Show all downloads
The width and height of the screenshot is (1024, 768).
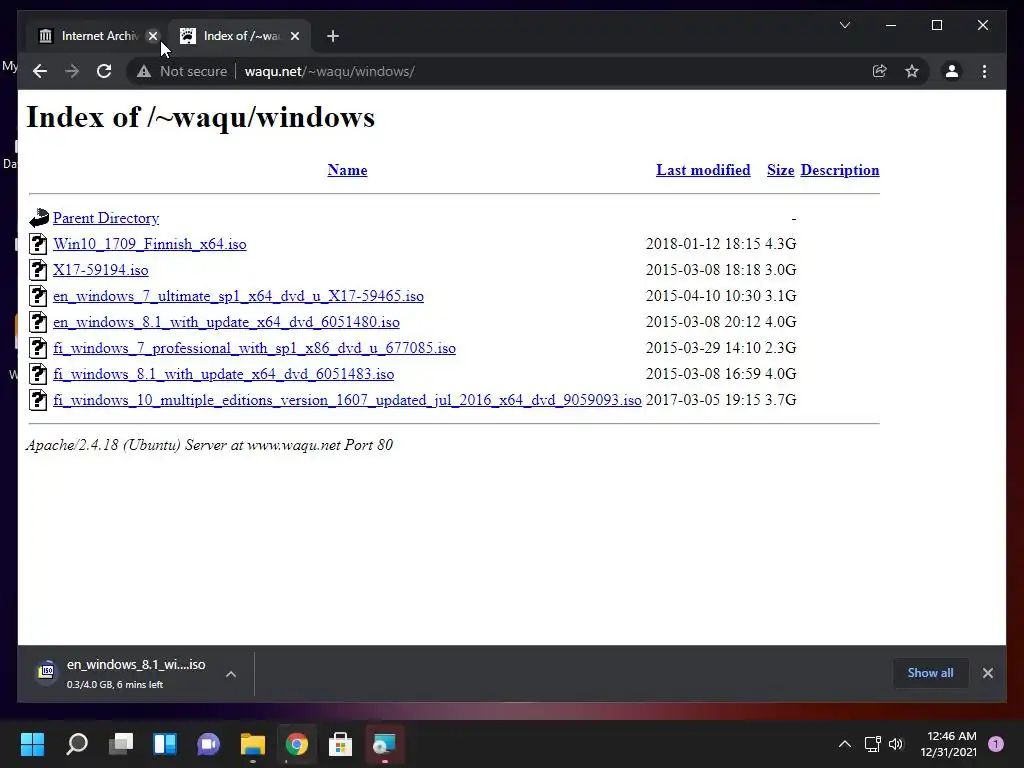930,673
